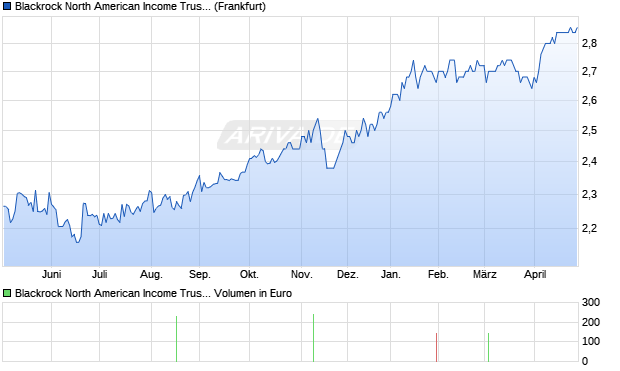Click the 2,5 price axis value
Screen dimensions: 620x371
pyautogui.click(x=590, y=131)
